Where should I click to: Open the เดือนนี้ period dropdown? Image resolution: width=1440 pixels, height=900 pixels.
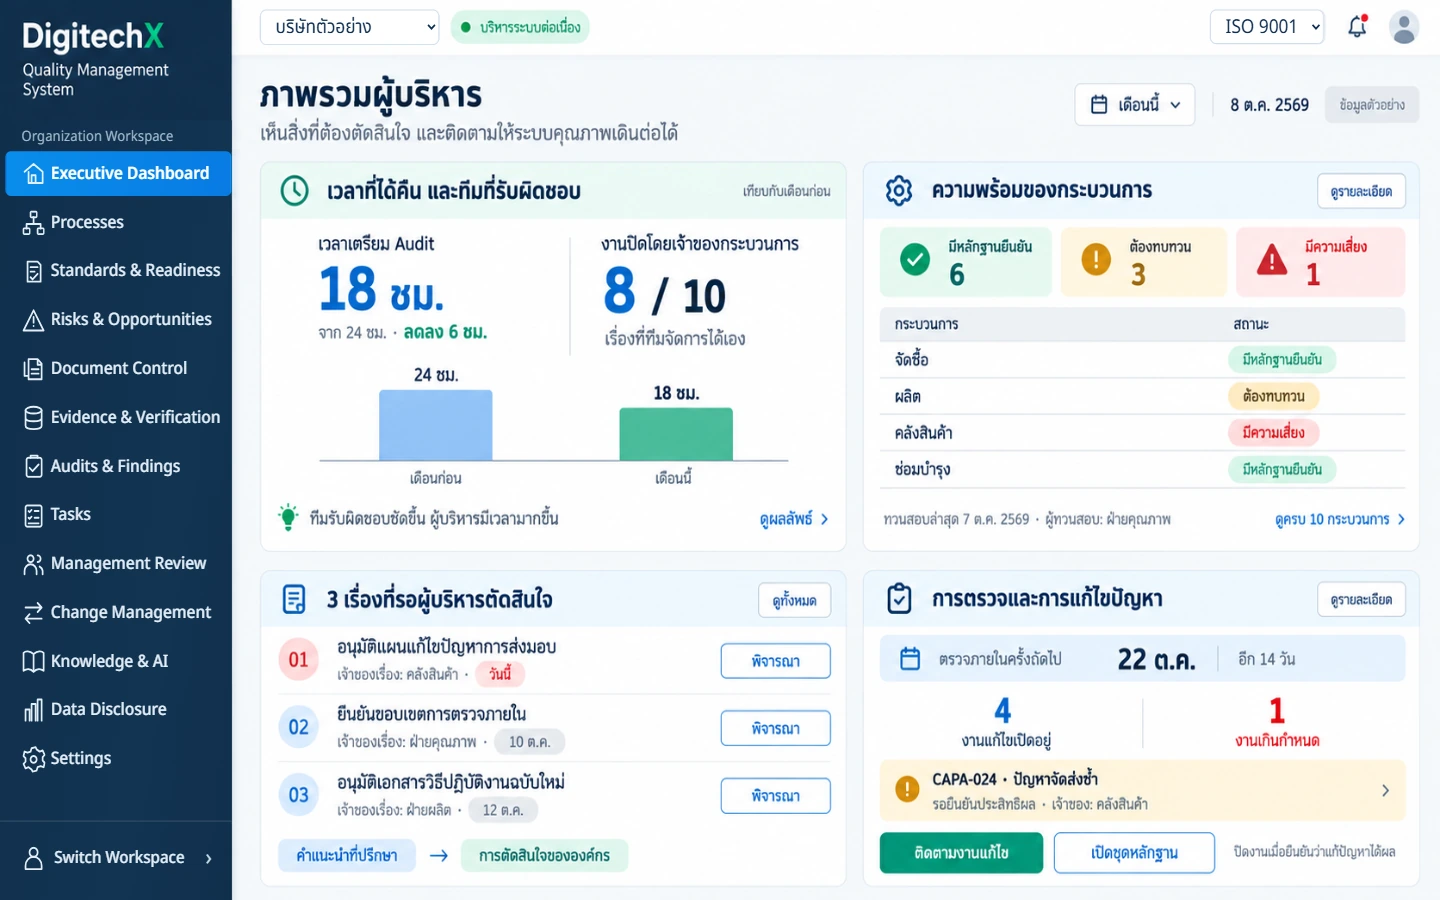click(1135, 104)
